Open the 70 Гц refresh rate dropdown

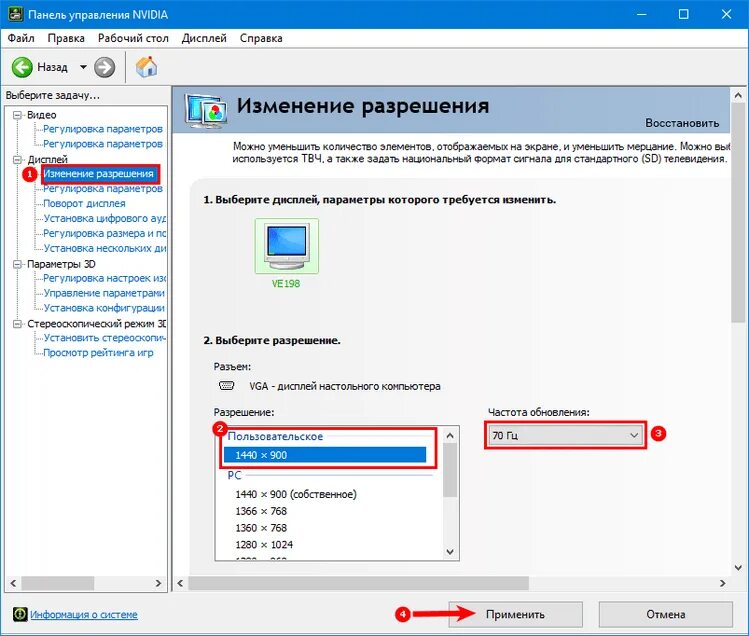[x=566, y=435]
